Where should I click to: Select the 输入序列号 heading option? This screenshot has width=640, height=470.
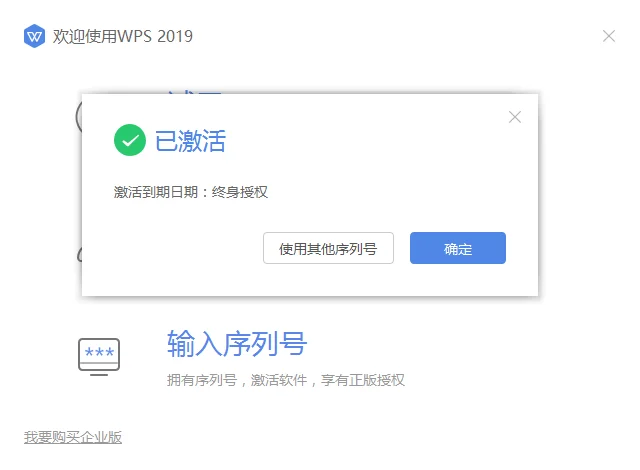[237, 344]
